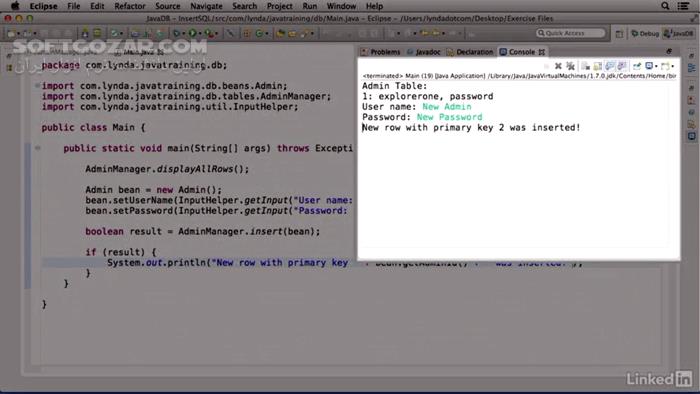Viewport: 700px width, 394px height.
Task: Open the macOS Notification Center icon
Action: tap(683, 6)
